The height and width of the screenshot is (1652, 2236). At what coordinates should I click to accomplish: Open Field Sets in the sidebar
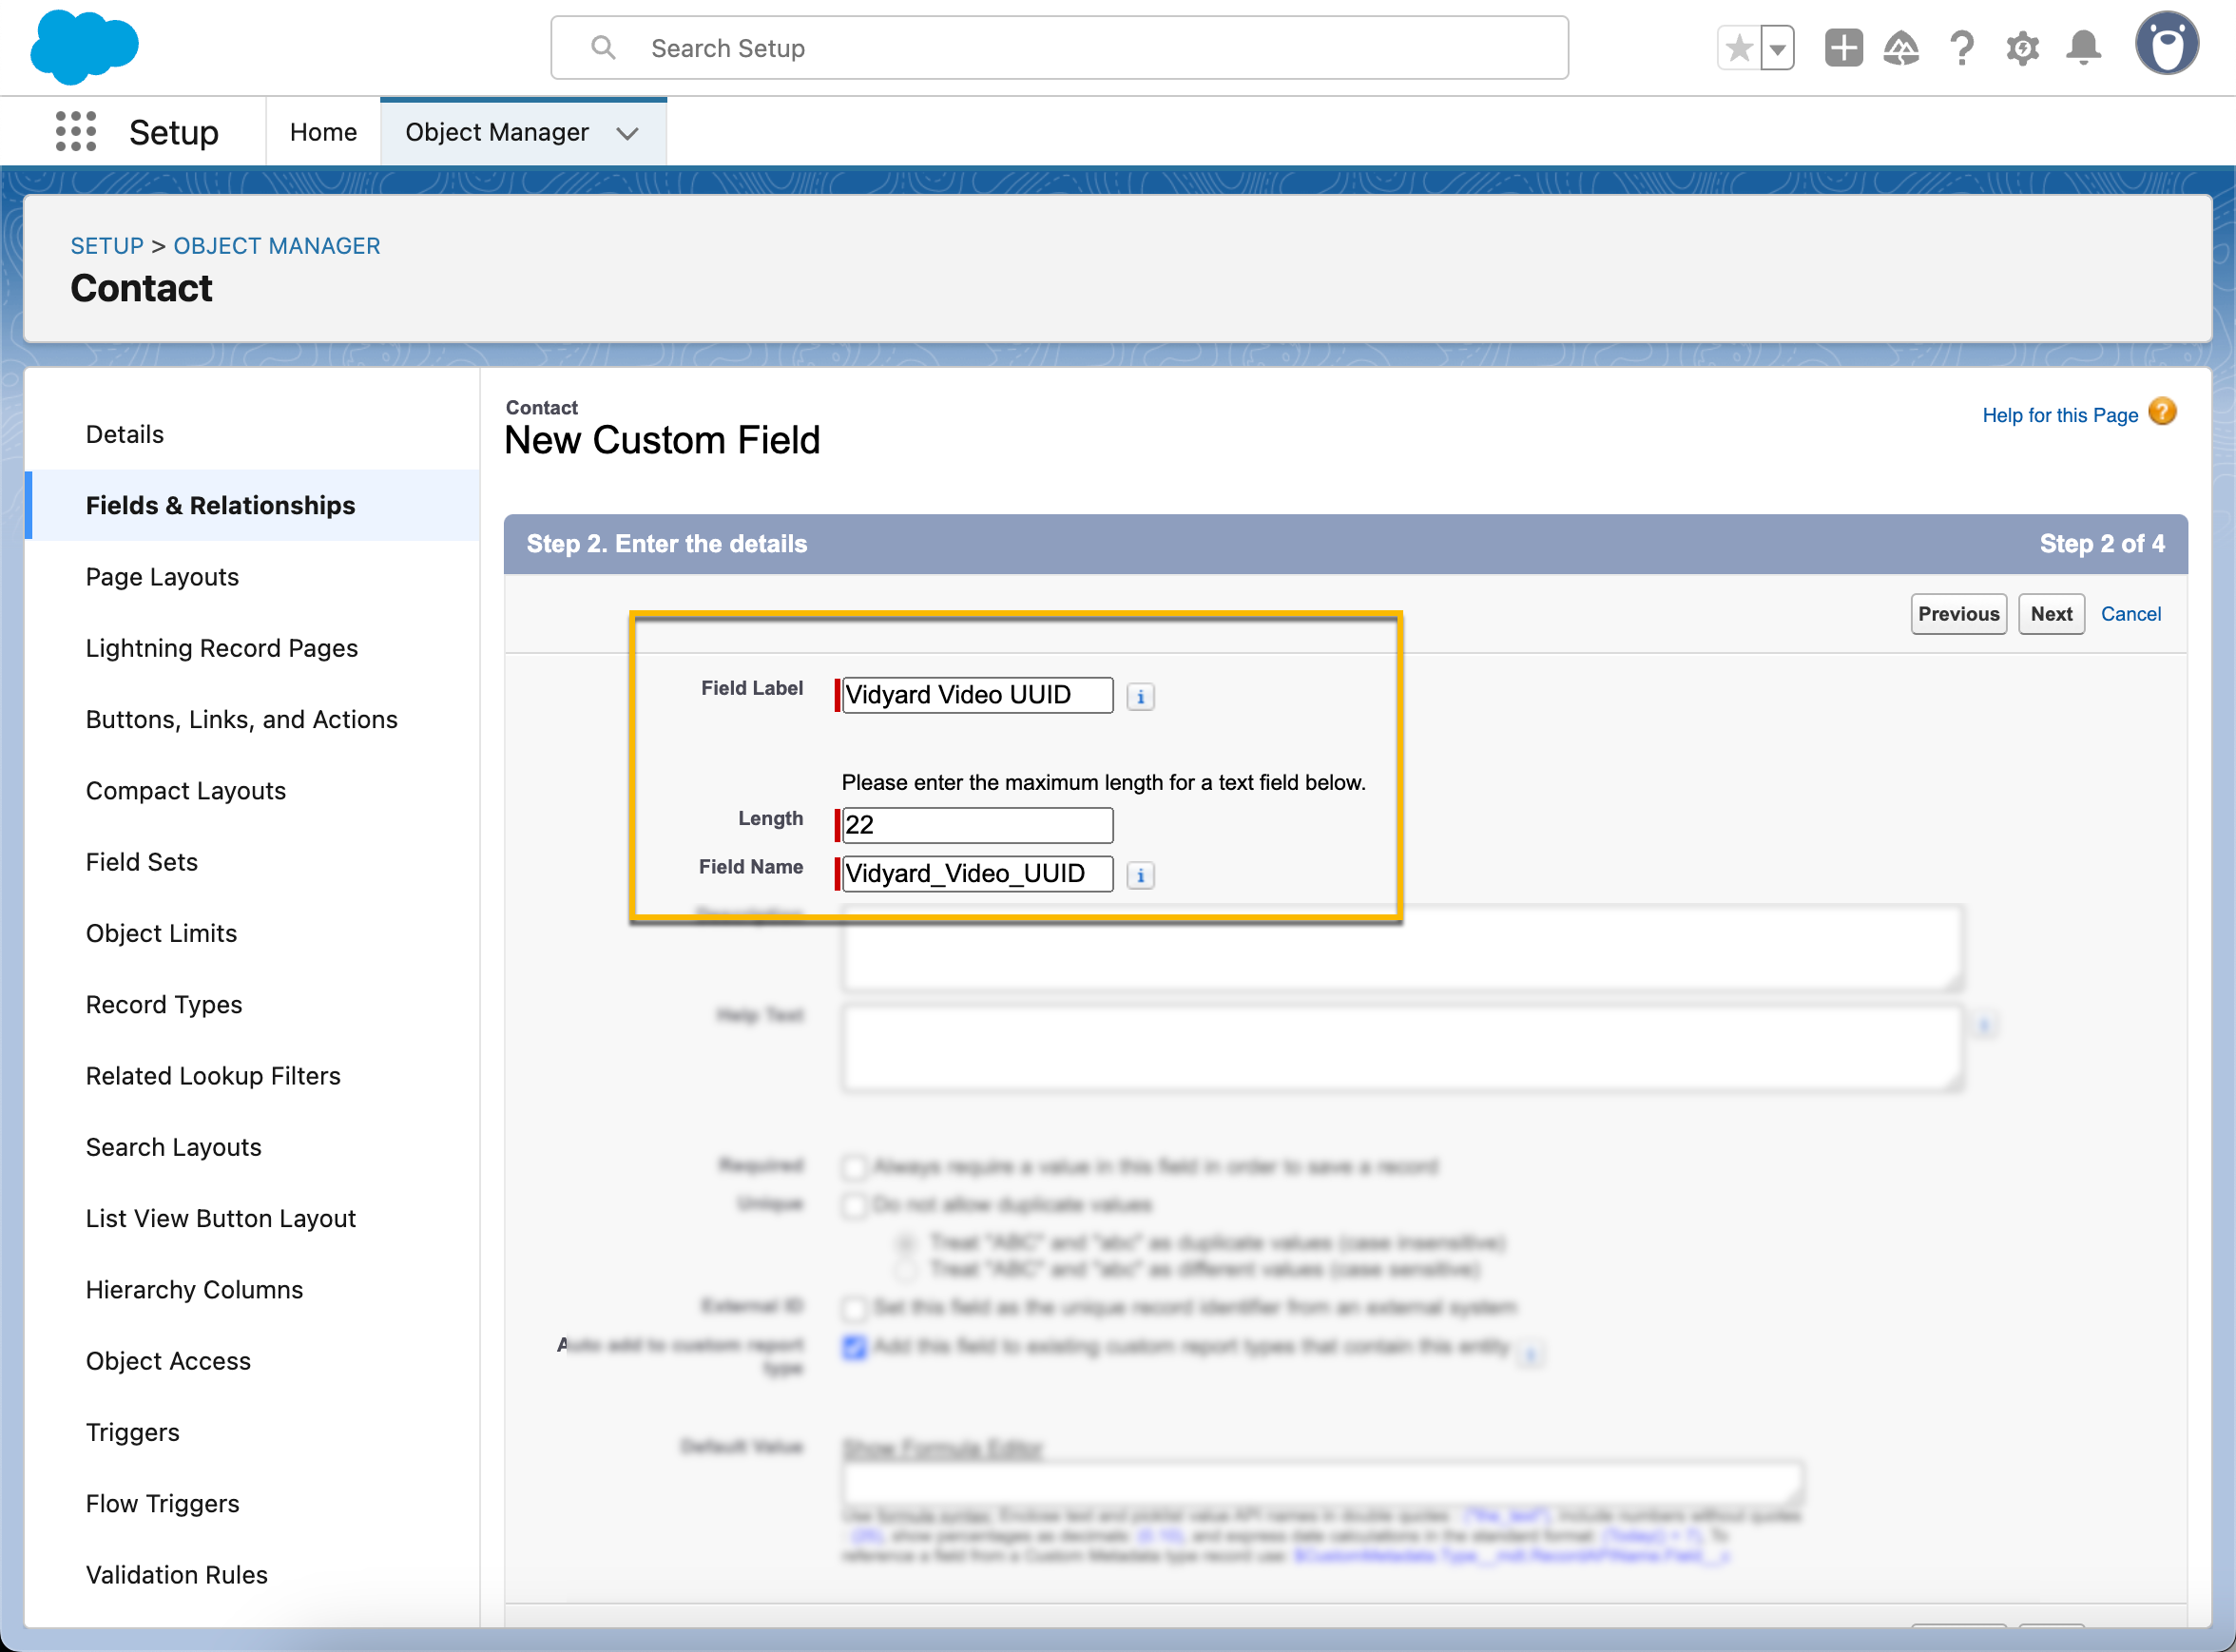[x=252, y=862]
